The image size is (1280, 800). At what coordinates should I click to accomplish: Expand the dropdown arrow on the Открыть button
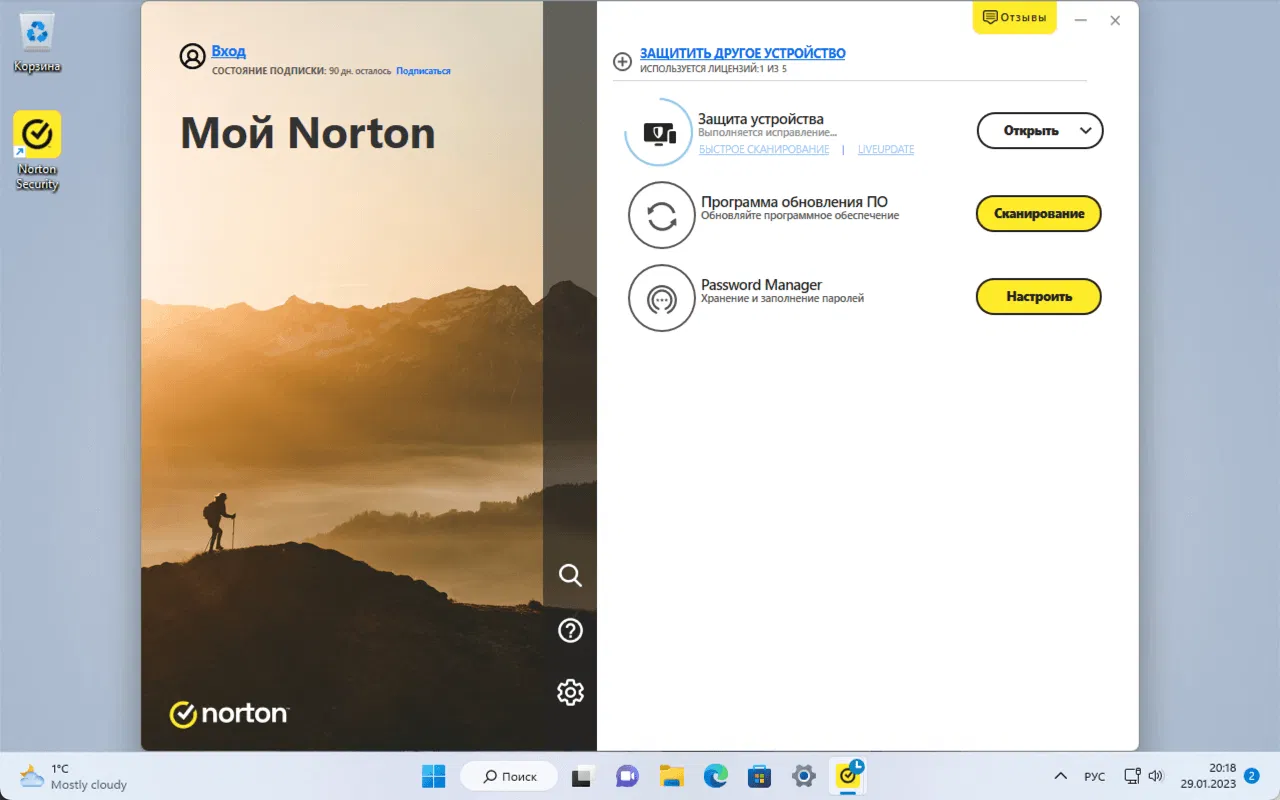tap(1086, 131)
